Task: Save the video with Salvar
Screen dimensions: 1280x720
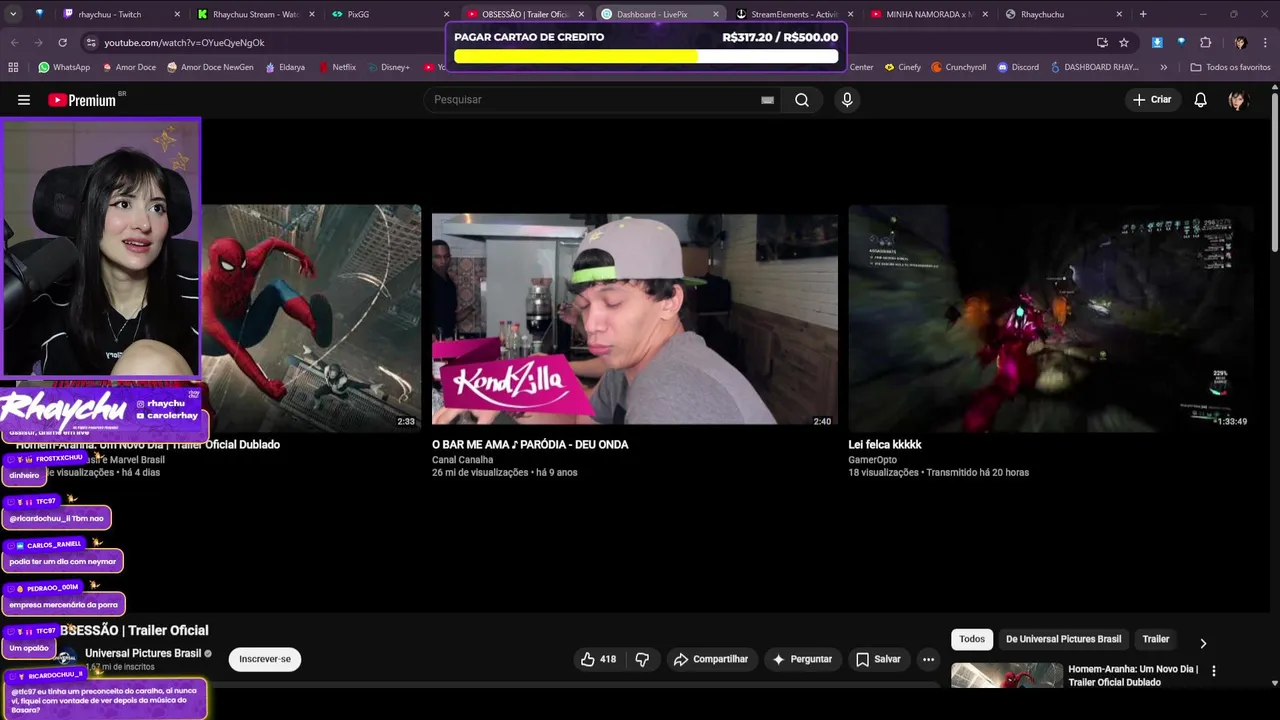Action: click(878, 659)
